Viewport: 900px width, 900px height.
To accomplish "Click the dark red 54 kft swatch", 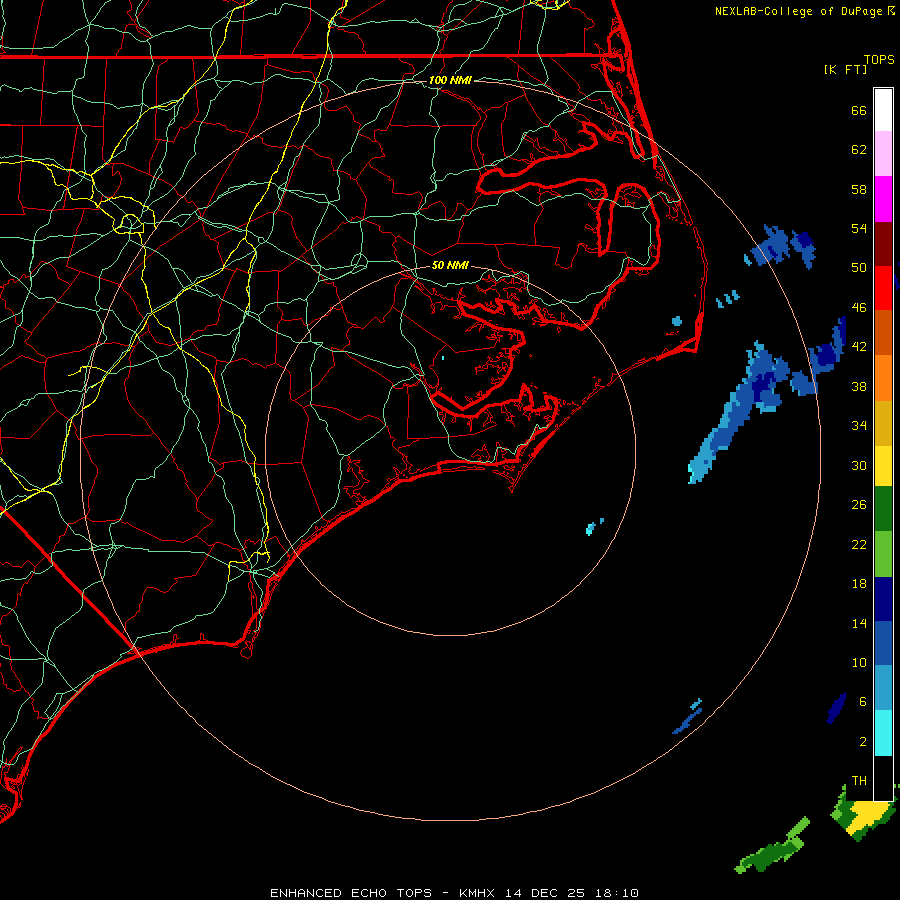I will 883,244.
